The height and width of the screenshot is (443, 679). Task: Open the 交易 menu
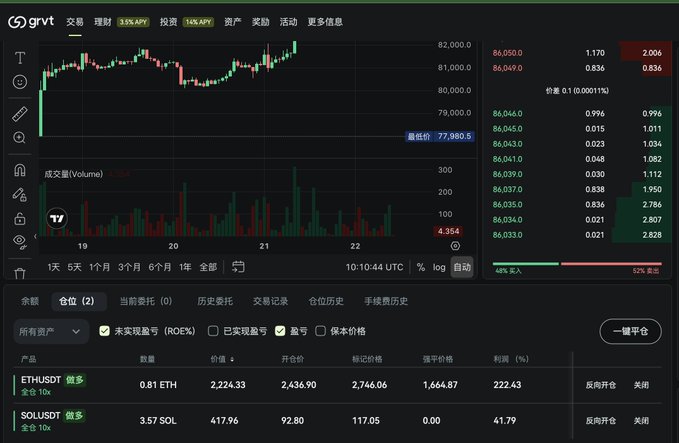[75, 22]
